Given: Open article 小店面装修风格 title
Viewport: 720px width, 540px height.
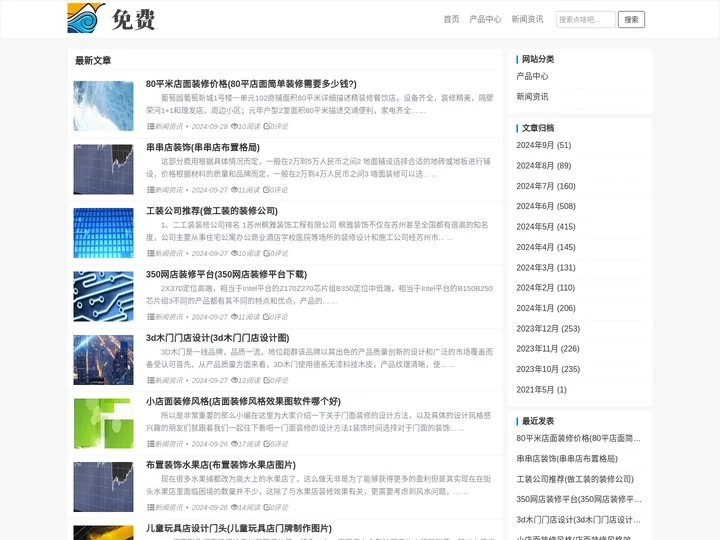Looking at the screenshot, I should [x=243, y=401].
